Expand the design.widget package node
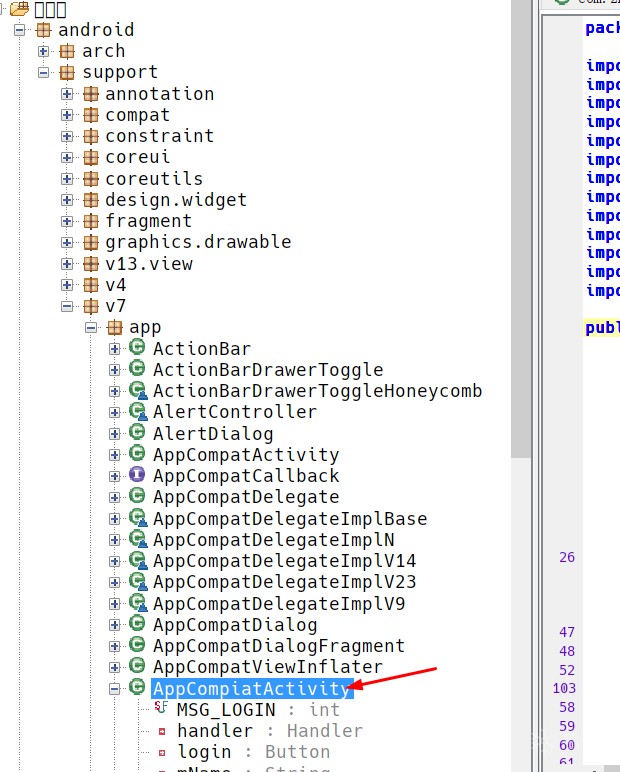Screen dimensions: 620x772 click(x=67, y=200)
